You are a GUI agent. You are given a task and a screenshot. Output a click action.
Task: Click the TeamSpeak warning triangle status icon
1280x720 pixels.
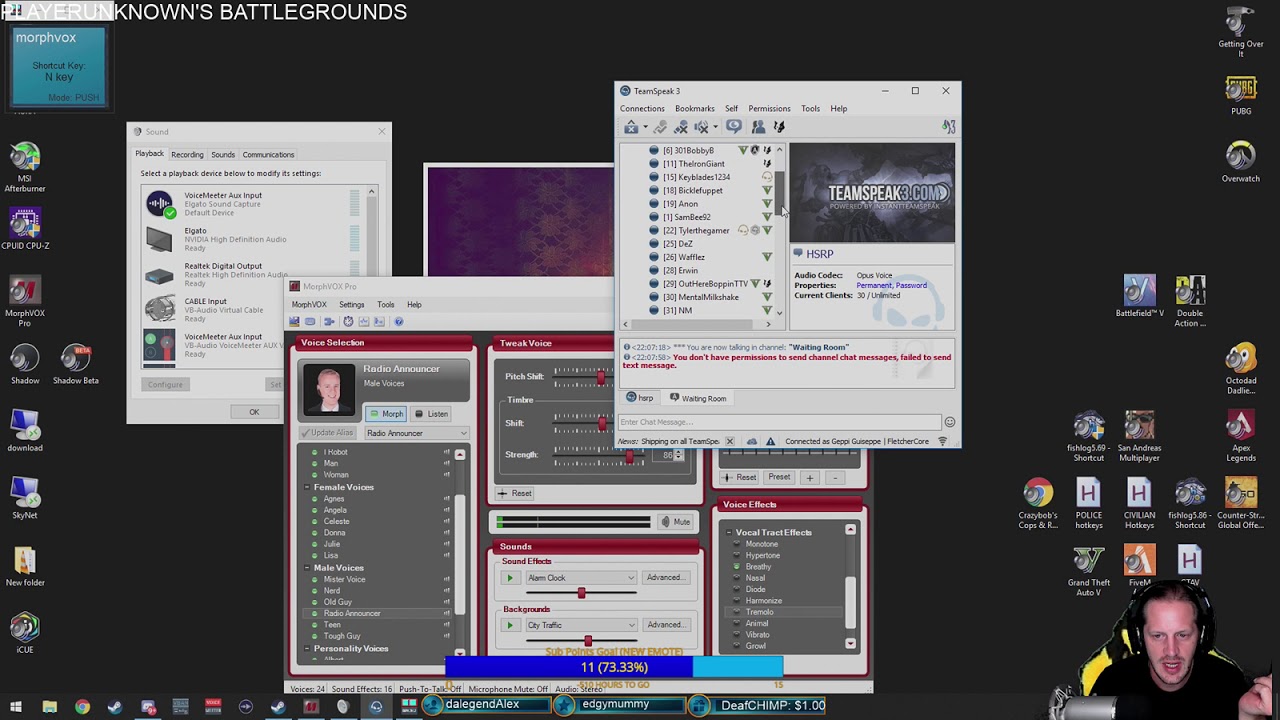pyautogui.click(x=770, y=441)
